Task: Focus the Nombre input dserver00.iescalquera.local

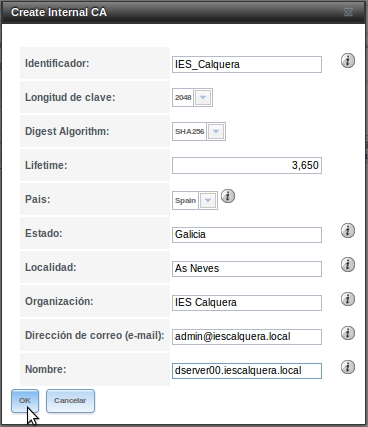Action: click(x=247, y=371)
